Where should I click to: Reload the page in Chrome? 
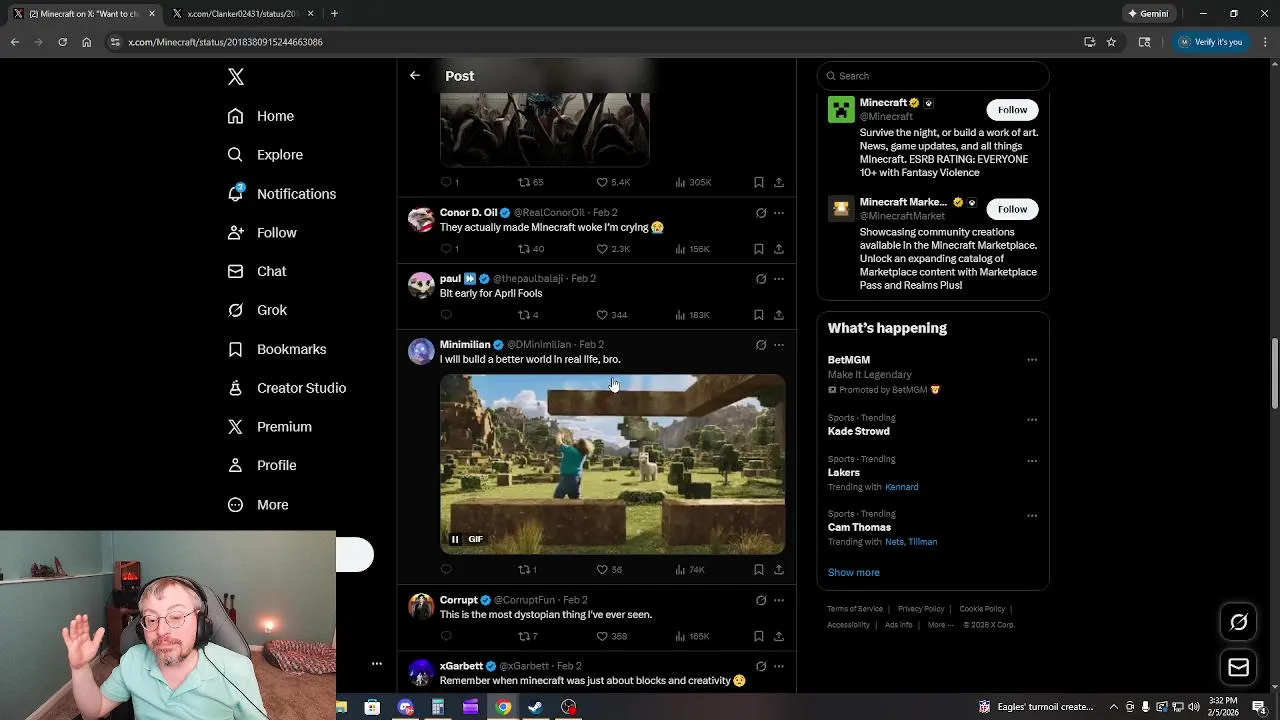point(62,42)
